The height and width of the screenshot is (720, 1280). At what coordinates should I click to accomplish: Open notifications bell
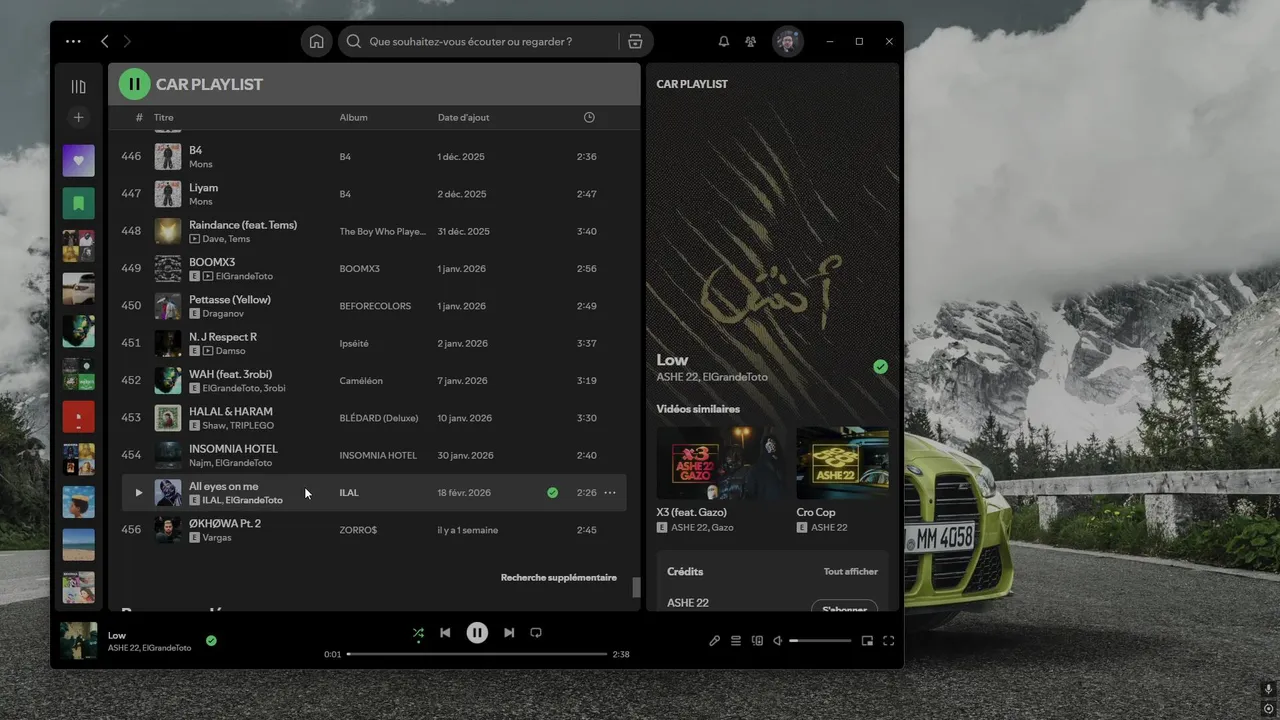(724, 41)
